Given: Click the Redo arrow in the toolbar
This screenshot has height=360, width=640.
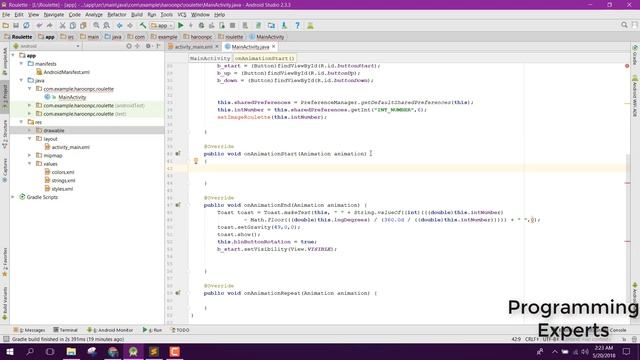Looking at the screenshot, I should pyautogui.click(x=49, y=25).
